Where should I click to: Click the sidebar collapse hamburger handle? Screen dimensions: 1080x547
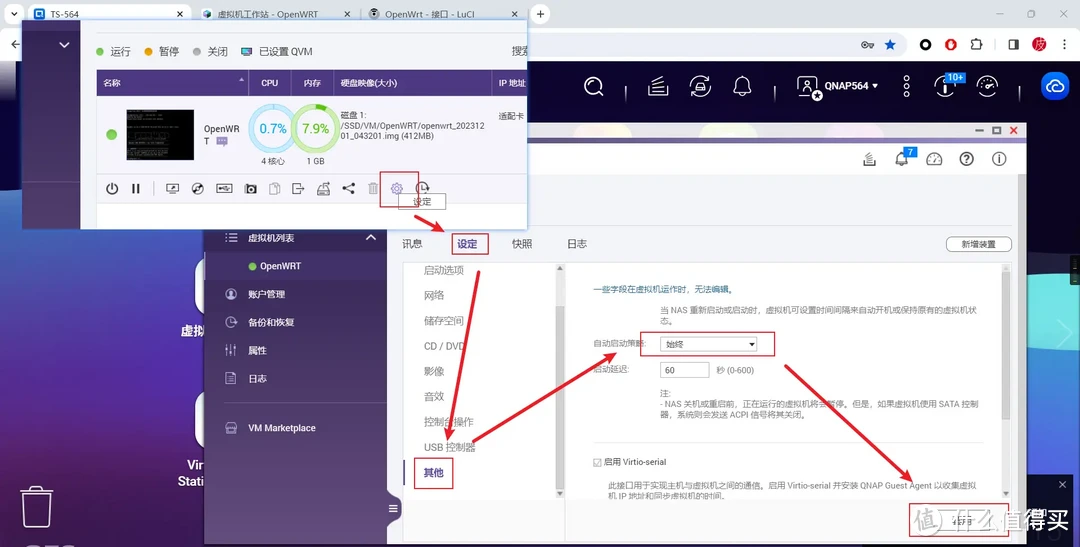(x=393, y=508)
